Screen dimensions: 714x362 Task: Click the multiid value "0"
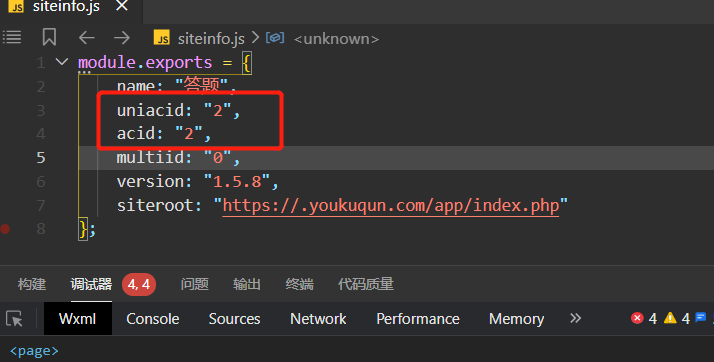[x=218, y=158]
